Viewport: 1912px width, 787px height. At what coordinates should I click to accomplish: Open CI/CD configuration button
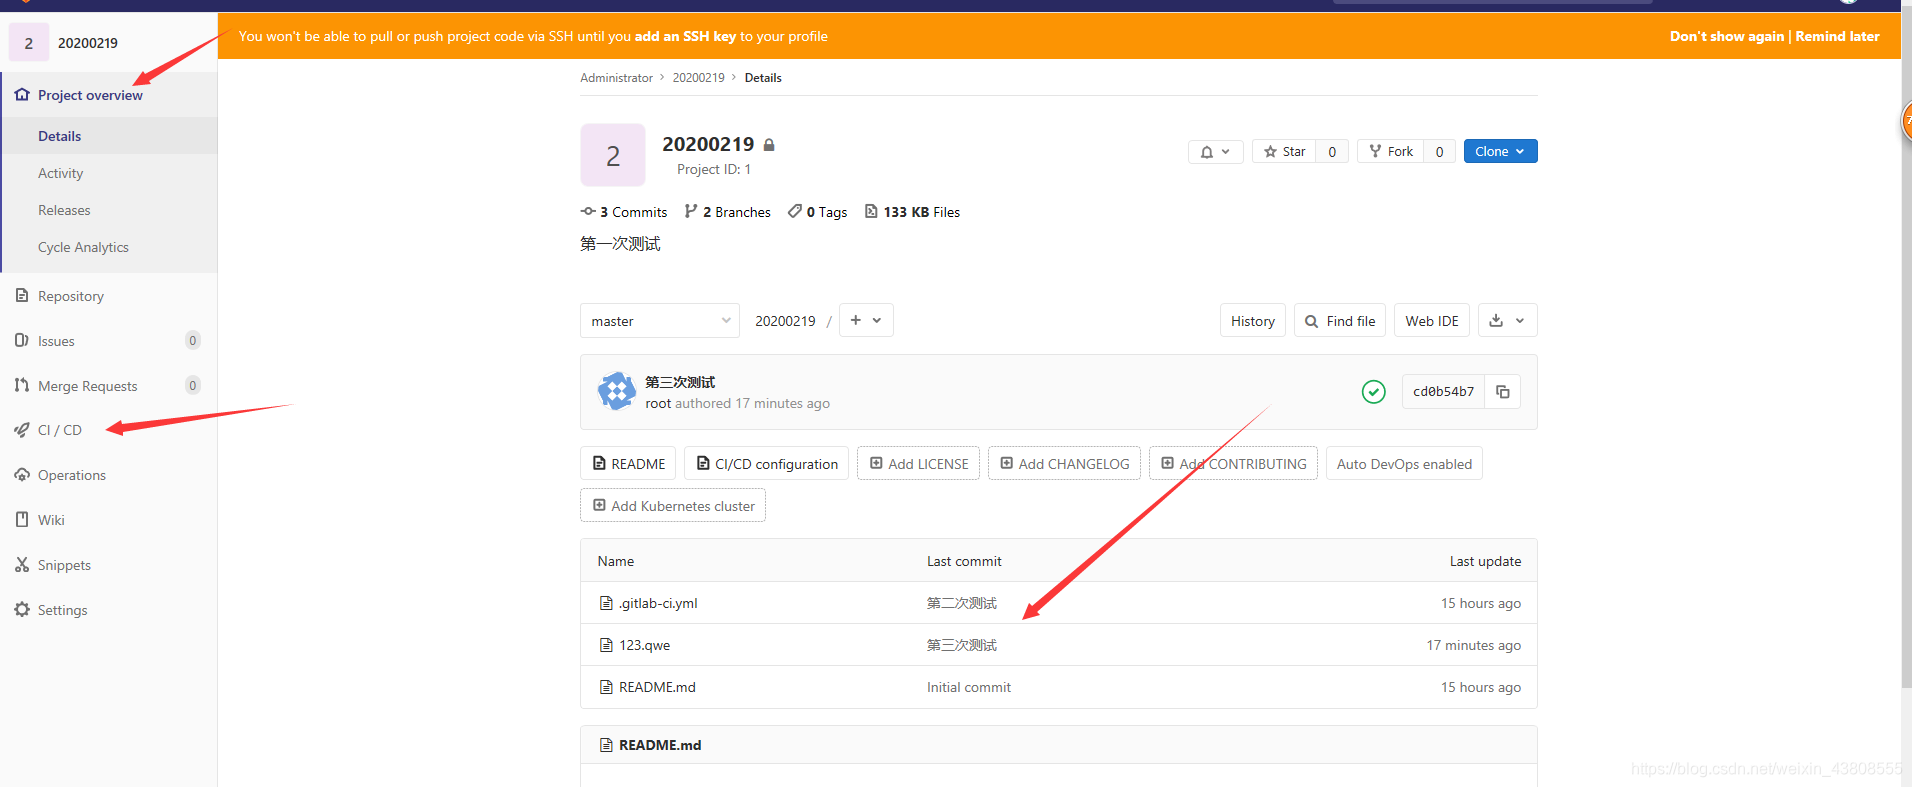(767, 464)
